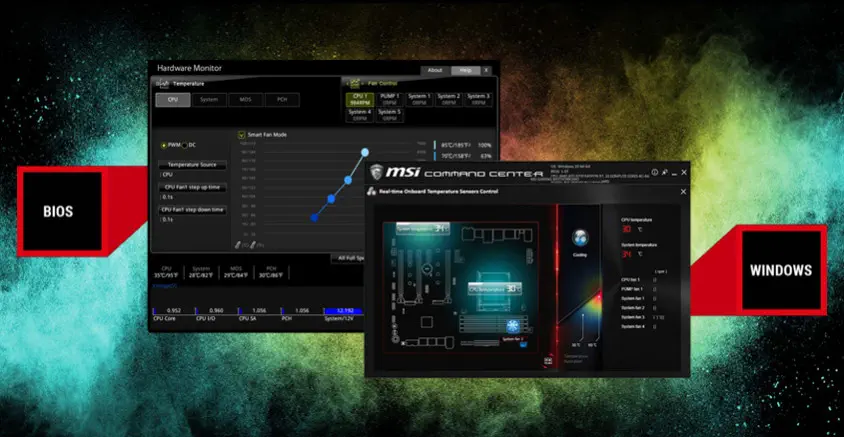Screen dimensions: 844x437
Task: Select the highest point on the fan curve
Action: [365, 152]
